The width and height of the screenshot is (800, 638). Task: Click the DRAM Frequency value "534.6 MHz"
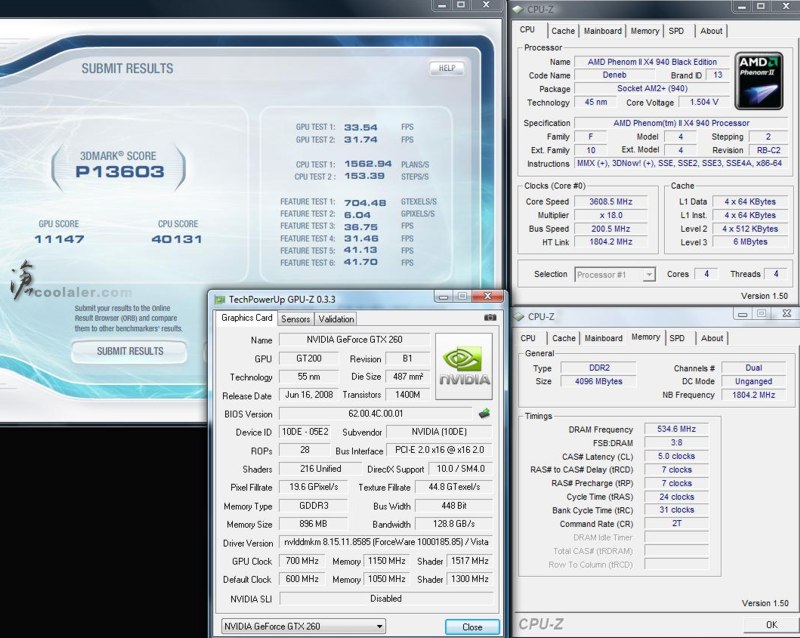[677, 429]
